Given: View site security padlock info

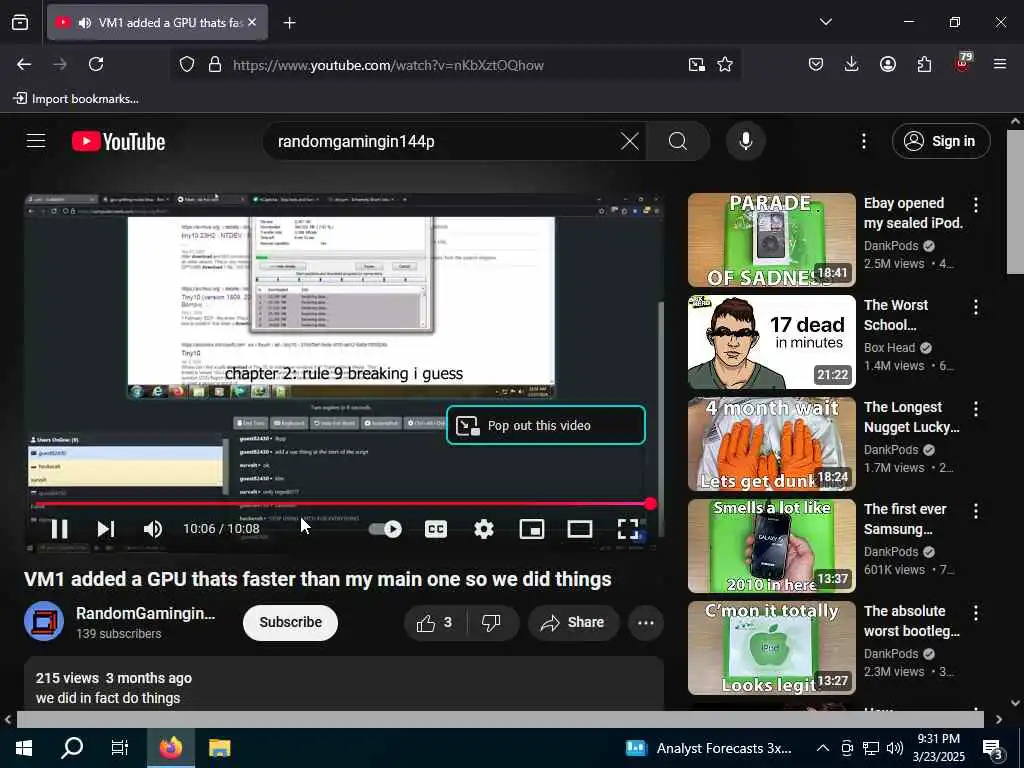Looking at the screenshot, I should (215, 65).
